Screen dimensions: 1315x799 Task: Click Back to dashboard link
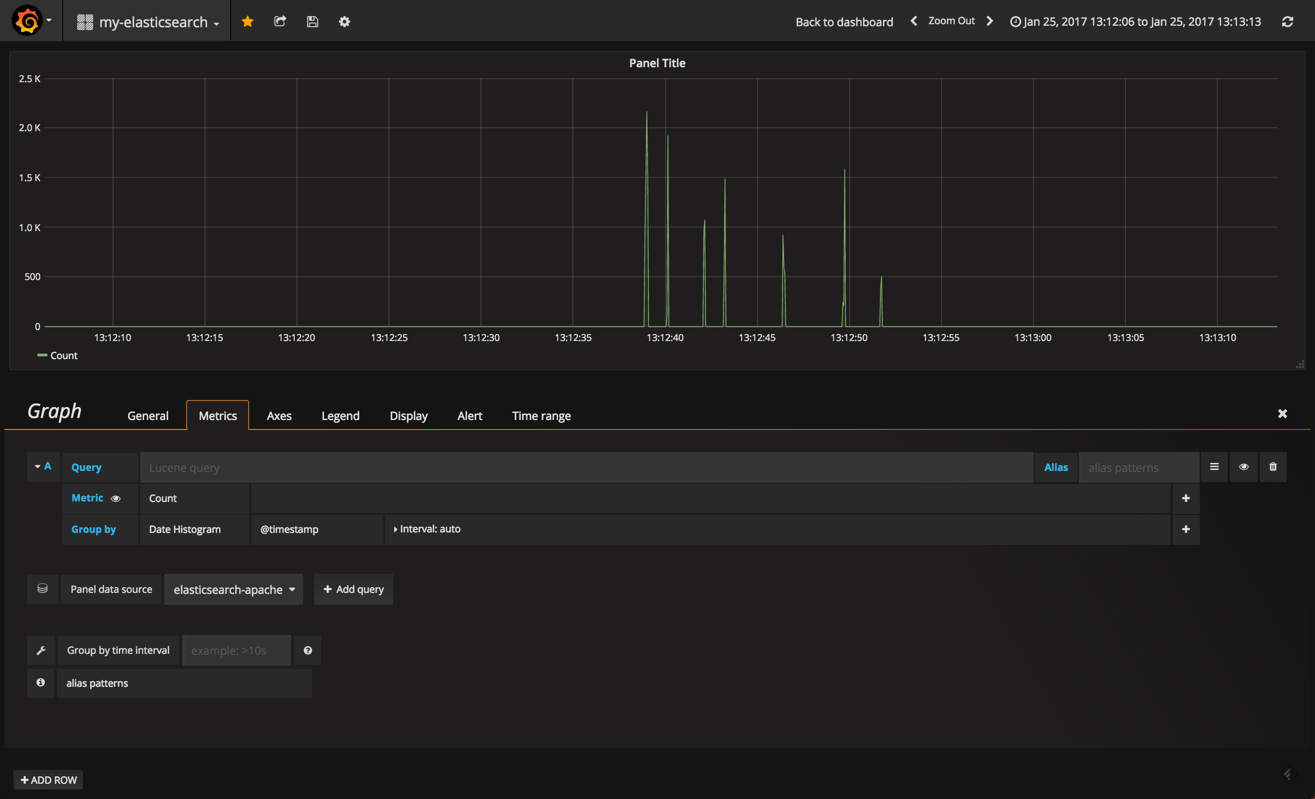843,22
